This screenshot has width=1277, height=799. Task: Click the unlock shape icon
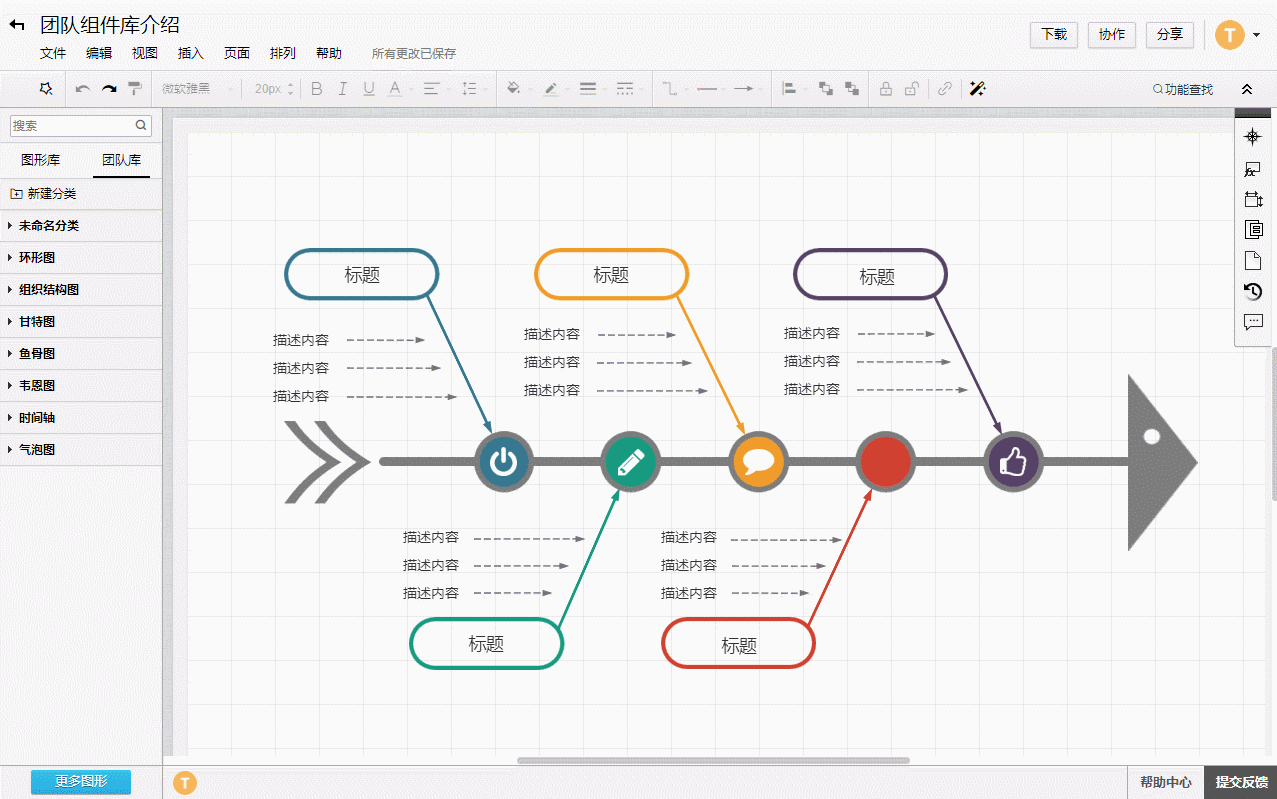point(911,89)
